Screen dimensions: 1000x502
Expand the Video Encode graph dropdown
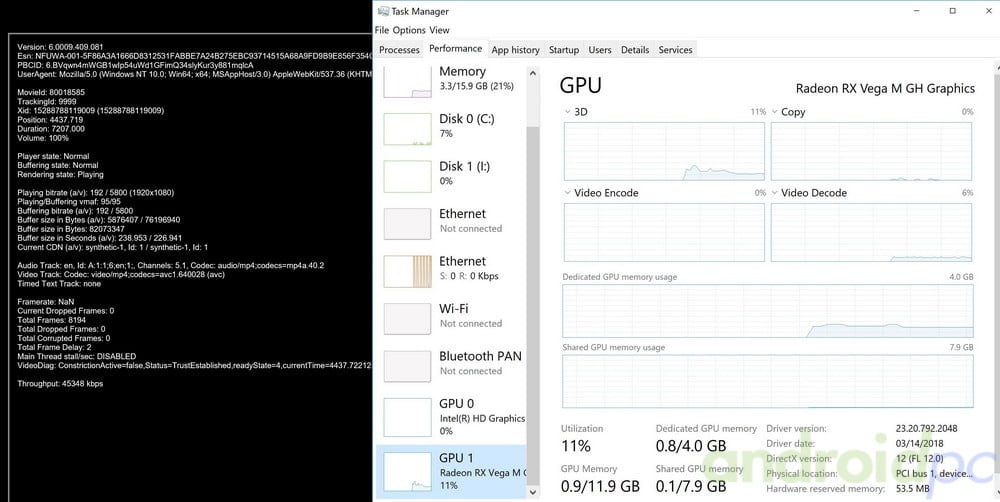coord(568,193)
